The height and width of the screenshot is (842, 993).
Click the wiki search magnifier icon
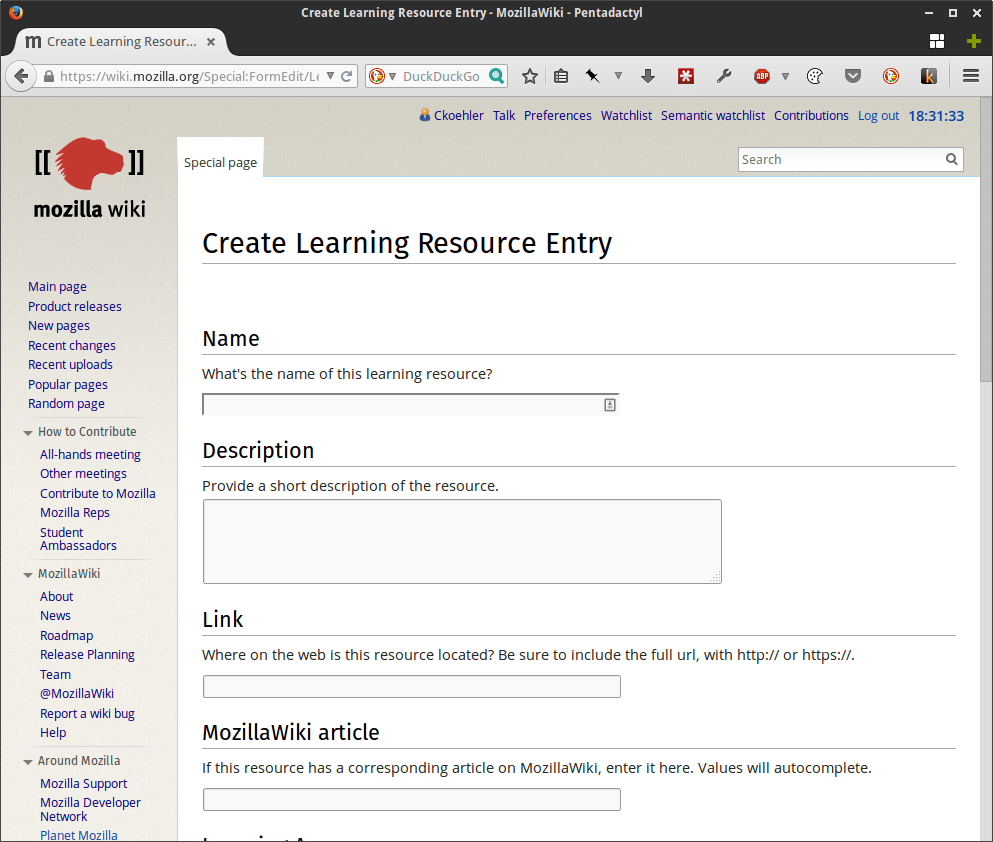pos(951,160)
